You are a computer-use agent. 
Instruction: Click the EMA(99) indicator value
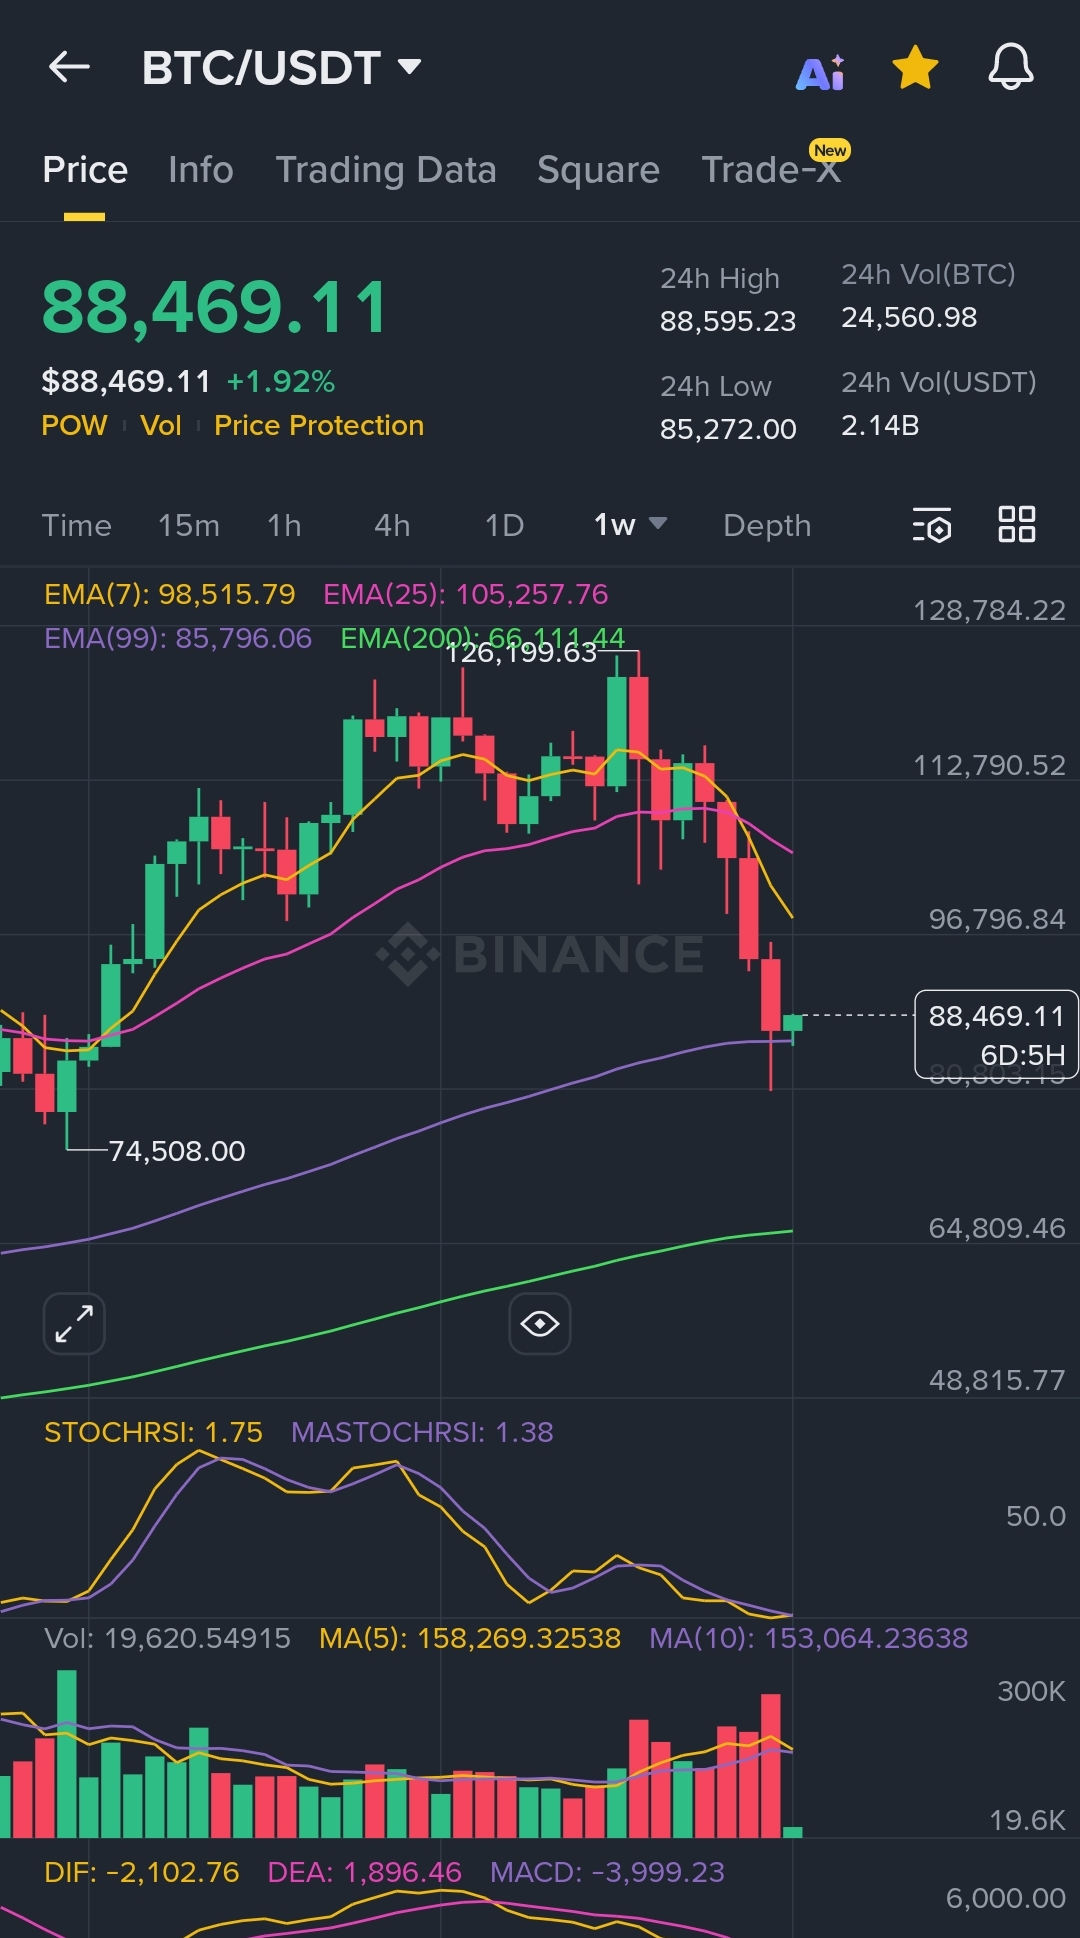tap(178, 638)
